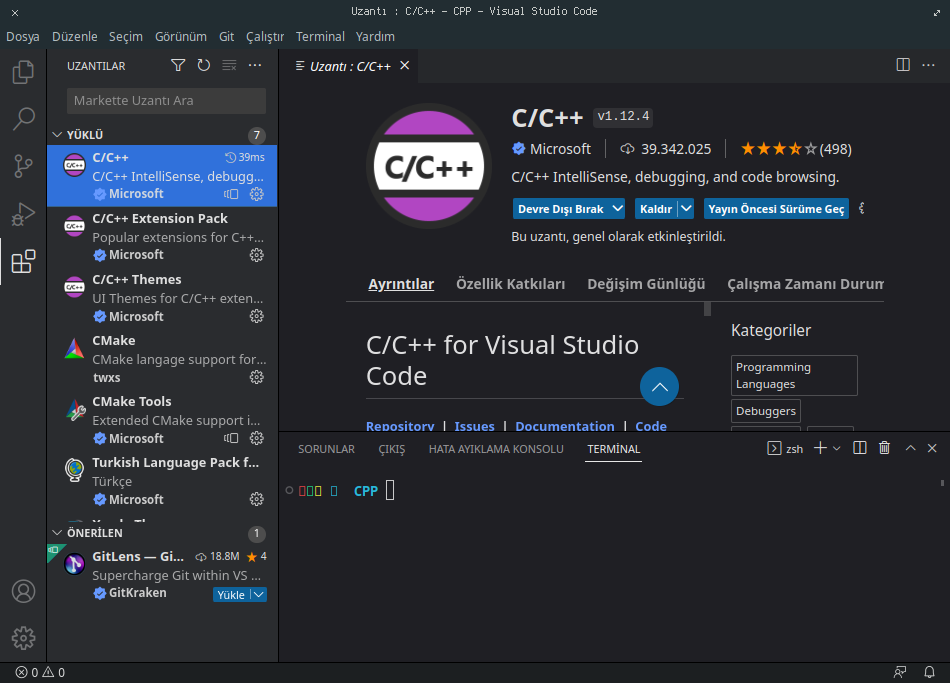
Task: Open Dosya menu
Action: pyautogui.click(x=23, y=36)
